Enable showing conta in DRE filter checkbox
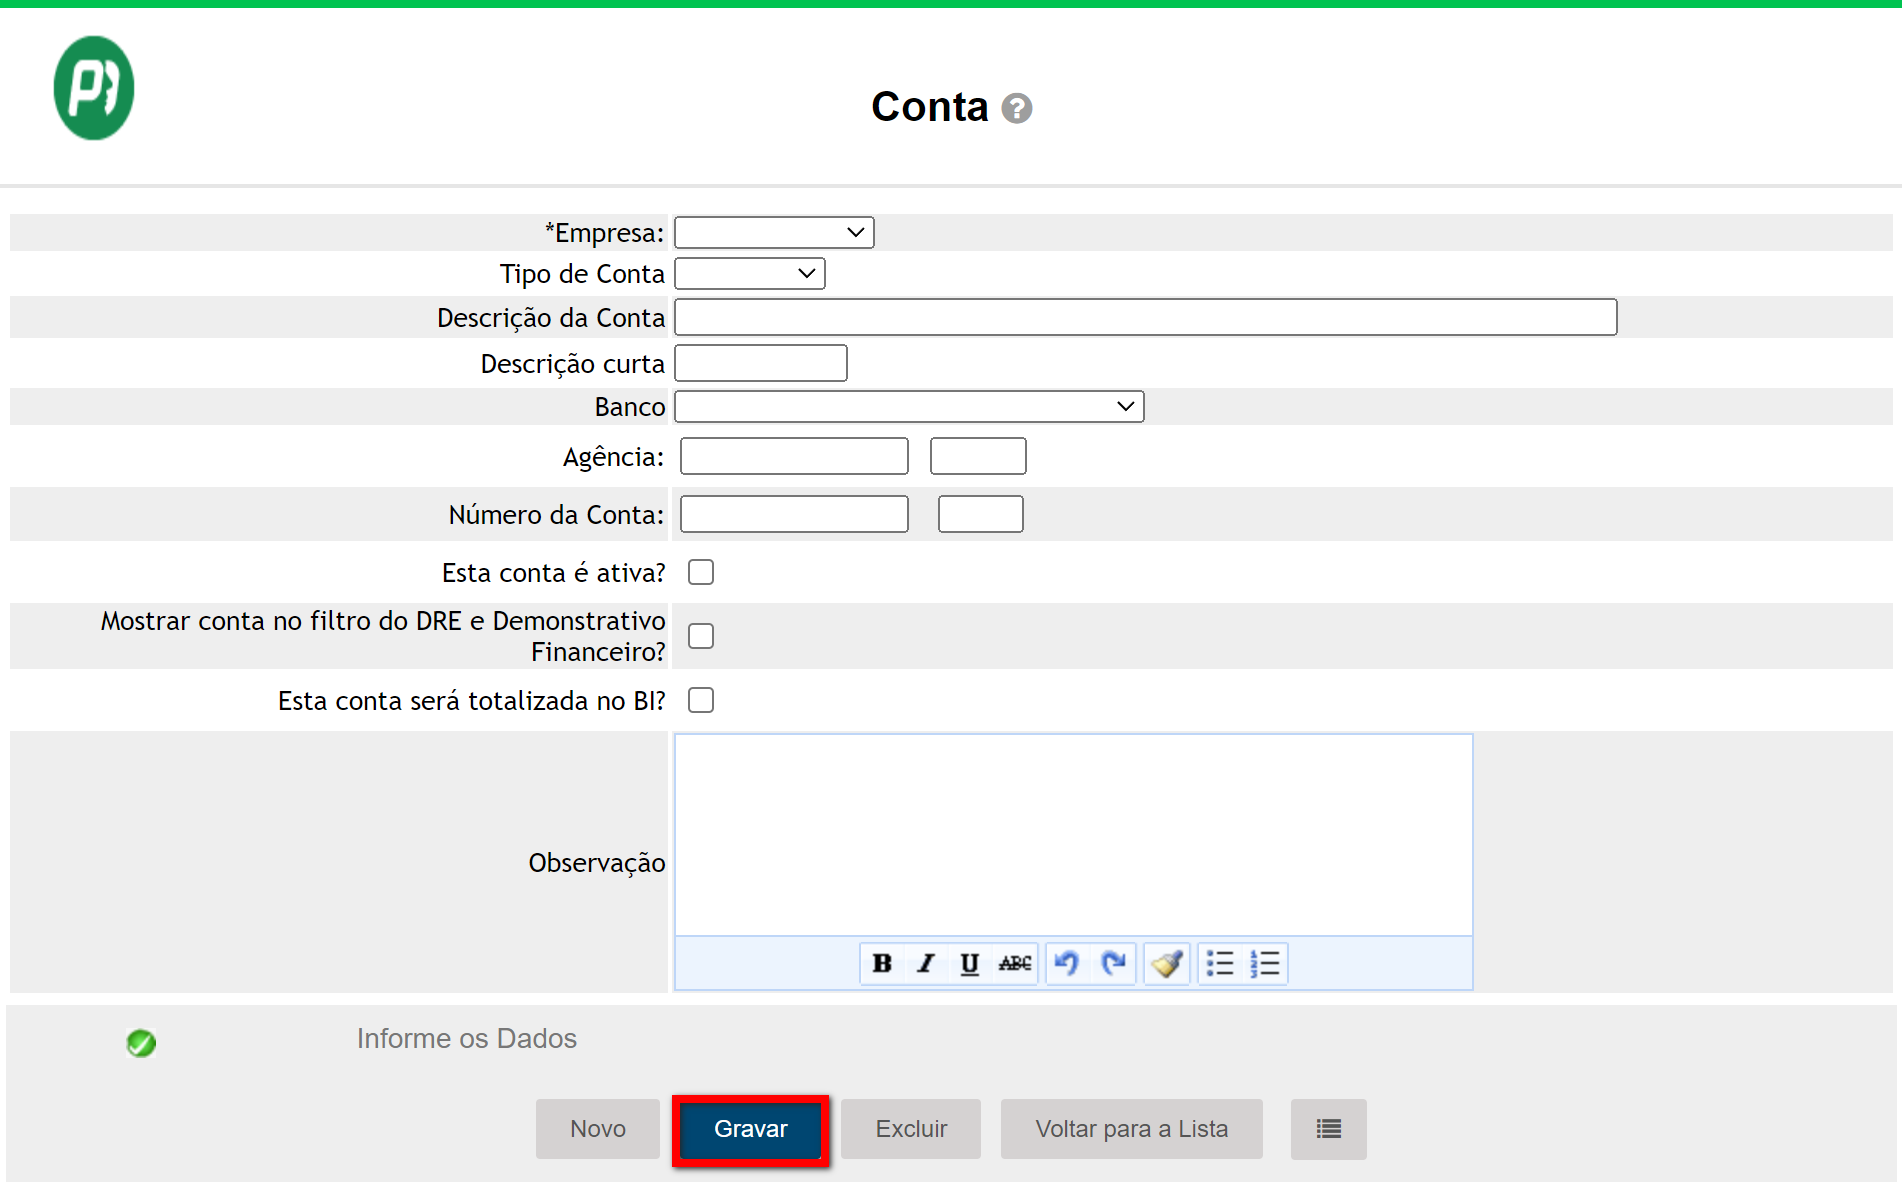This screenshot has height=1187, width=1902. point(701,636)
